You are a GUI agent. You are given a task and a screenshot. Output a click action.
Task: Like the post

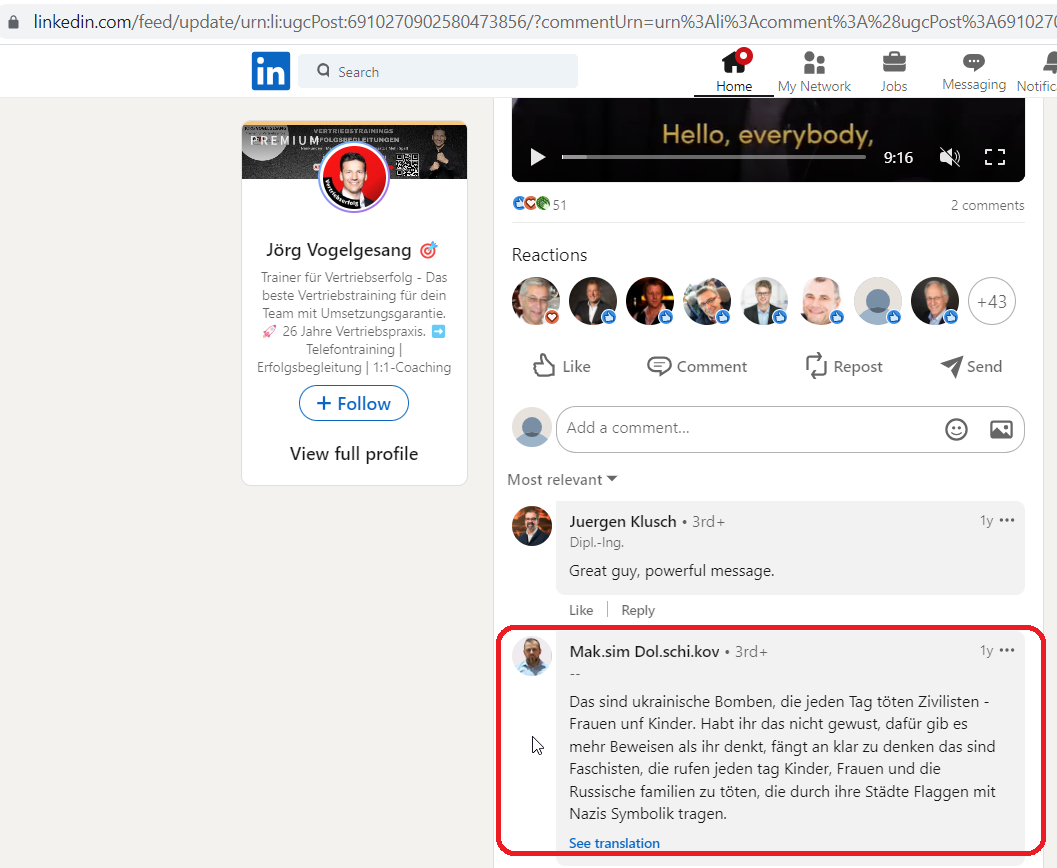(x=562, y=366)
